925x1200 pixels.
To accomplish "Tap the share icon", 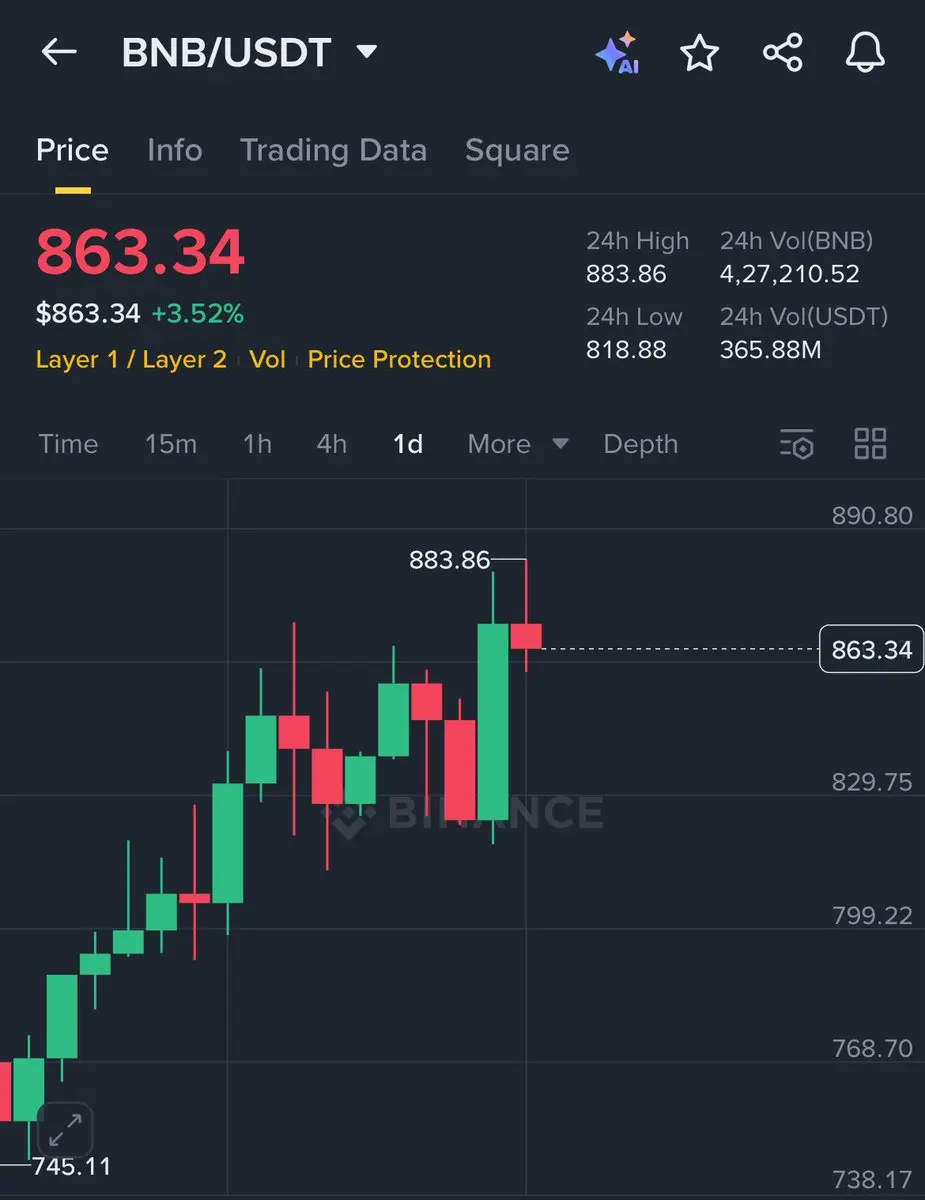I will click(782, 52).
